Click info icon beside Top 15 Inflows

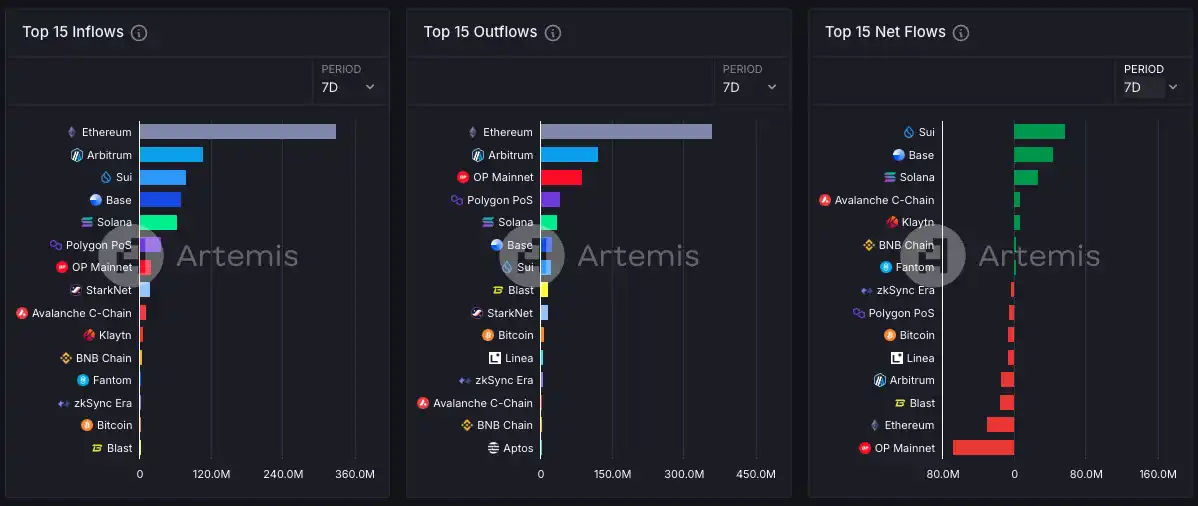click(140, 33)
